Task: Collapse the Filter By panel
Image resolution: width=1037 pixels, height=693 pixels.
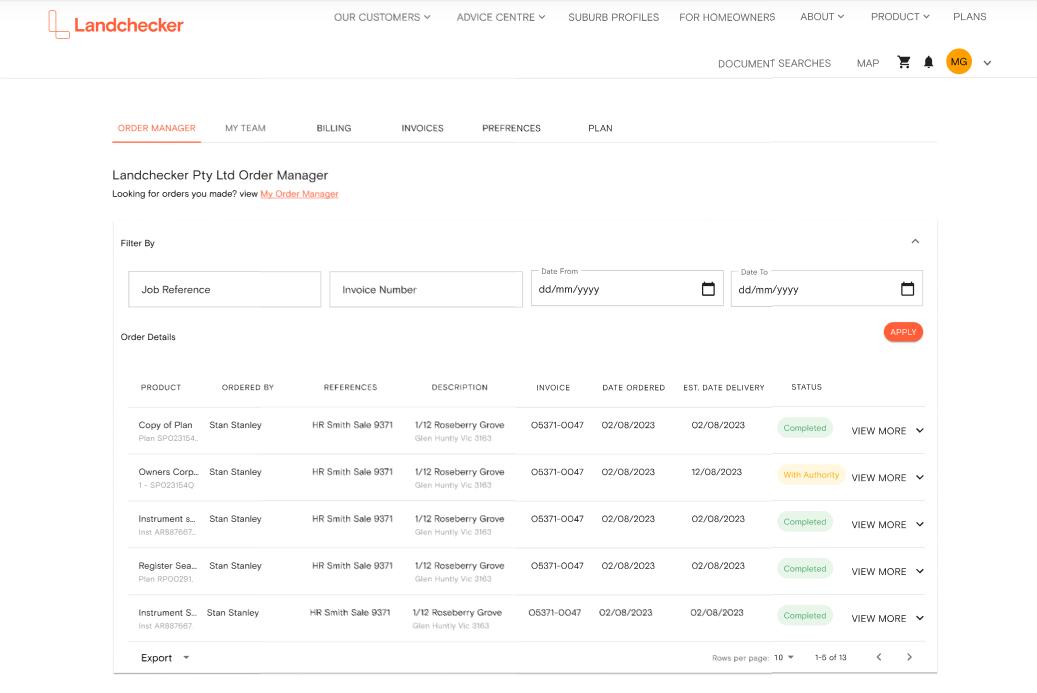Action: point(914,241)
